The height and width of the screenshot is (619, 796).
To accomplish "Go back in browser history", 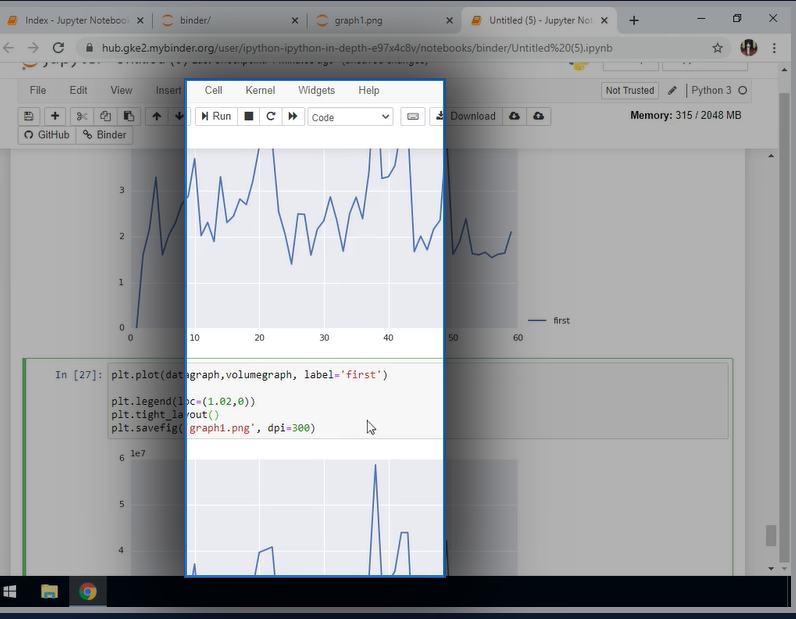I will coord(9,48).
